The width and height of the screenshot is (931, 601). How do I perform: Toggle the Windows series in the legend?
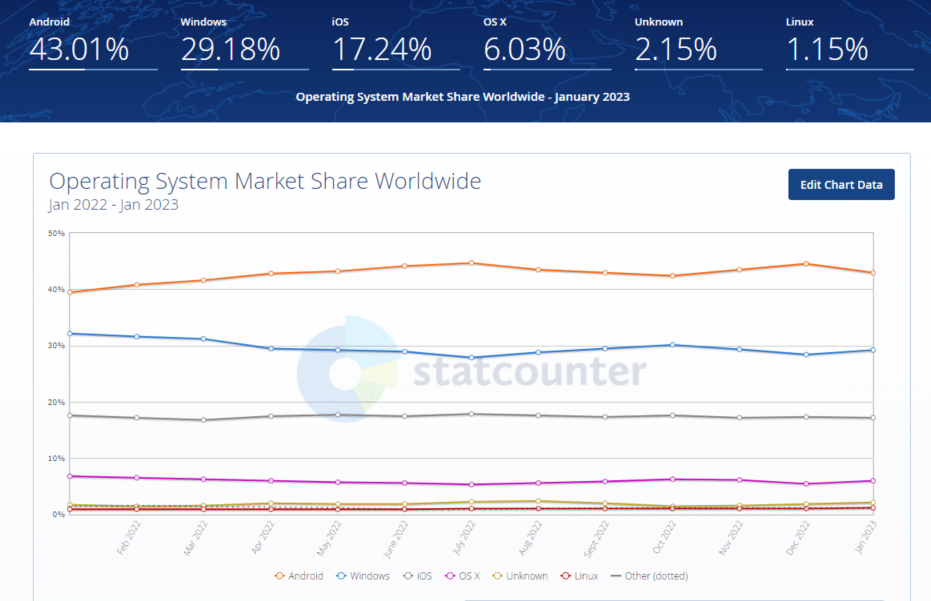click(363, 576)
